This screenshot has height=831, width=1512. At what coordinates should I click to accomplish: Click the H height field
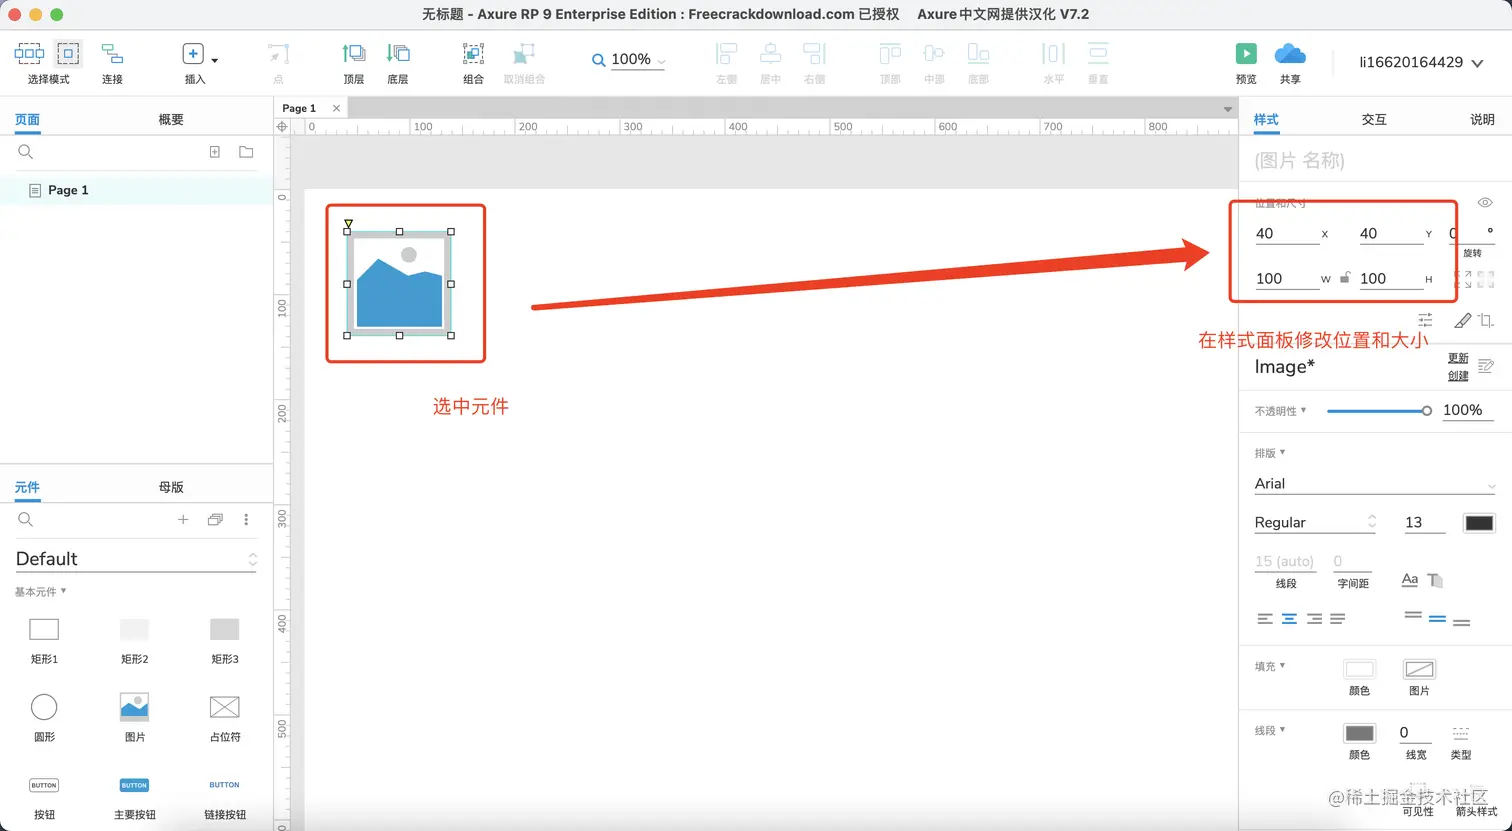1391,279
